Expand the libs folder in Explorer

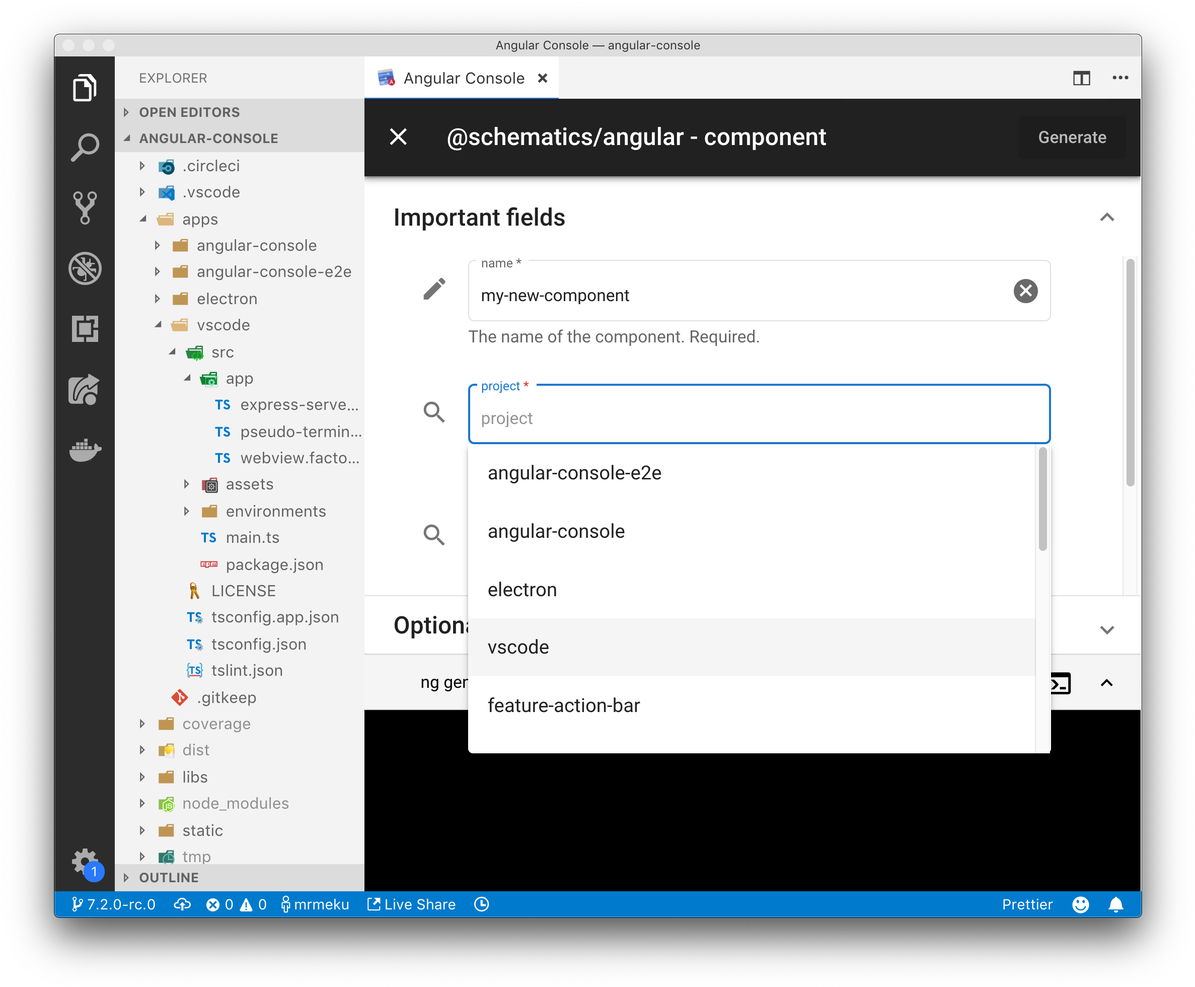pos(195,777)
